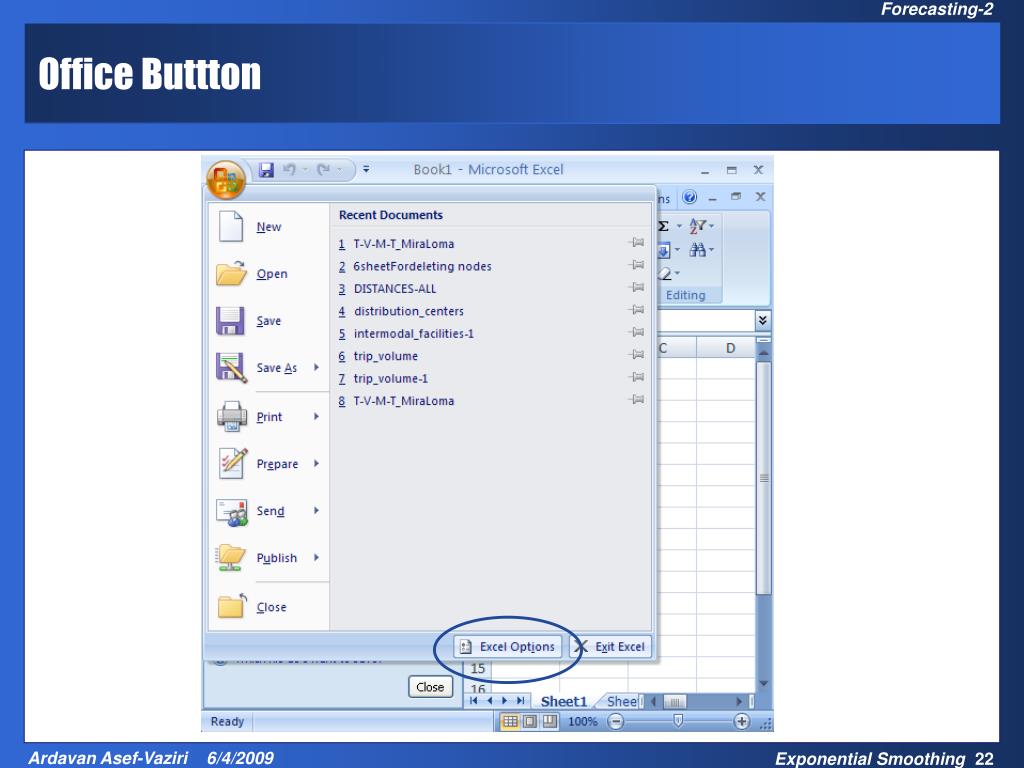1024x768 pixels.
Task: Click the zoom in plus button
Action: click(x=741, y=722)
